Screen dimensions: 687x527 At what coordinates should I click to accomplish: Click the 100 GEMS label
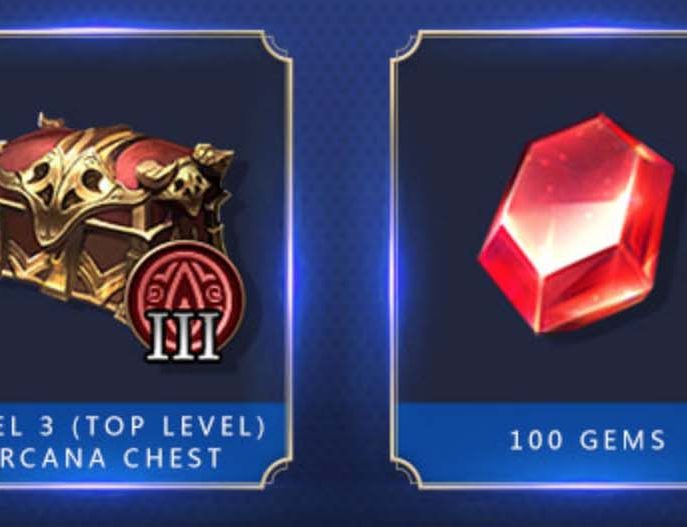click(x=587, y=439)
